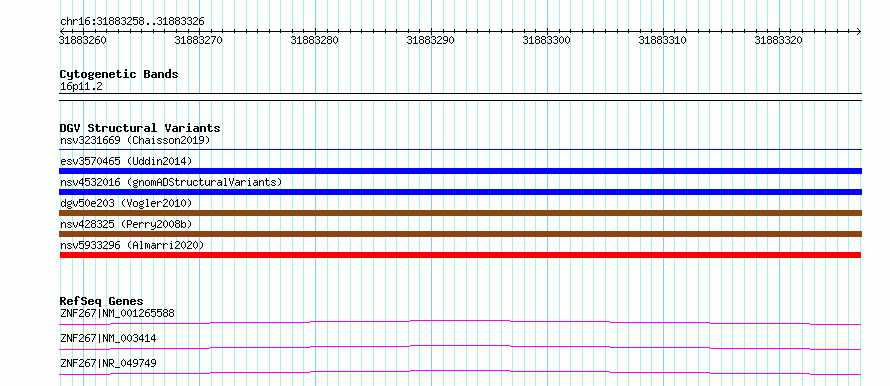The height and width of the screenshot is (386, 890).
Task: Select ruler position 31883260
Action: [x=82, y=40]
